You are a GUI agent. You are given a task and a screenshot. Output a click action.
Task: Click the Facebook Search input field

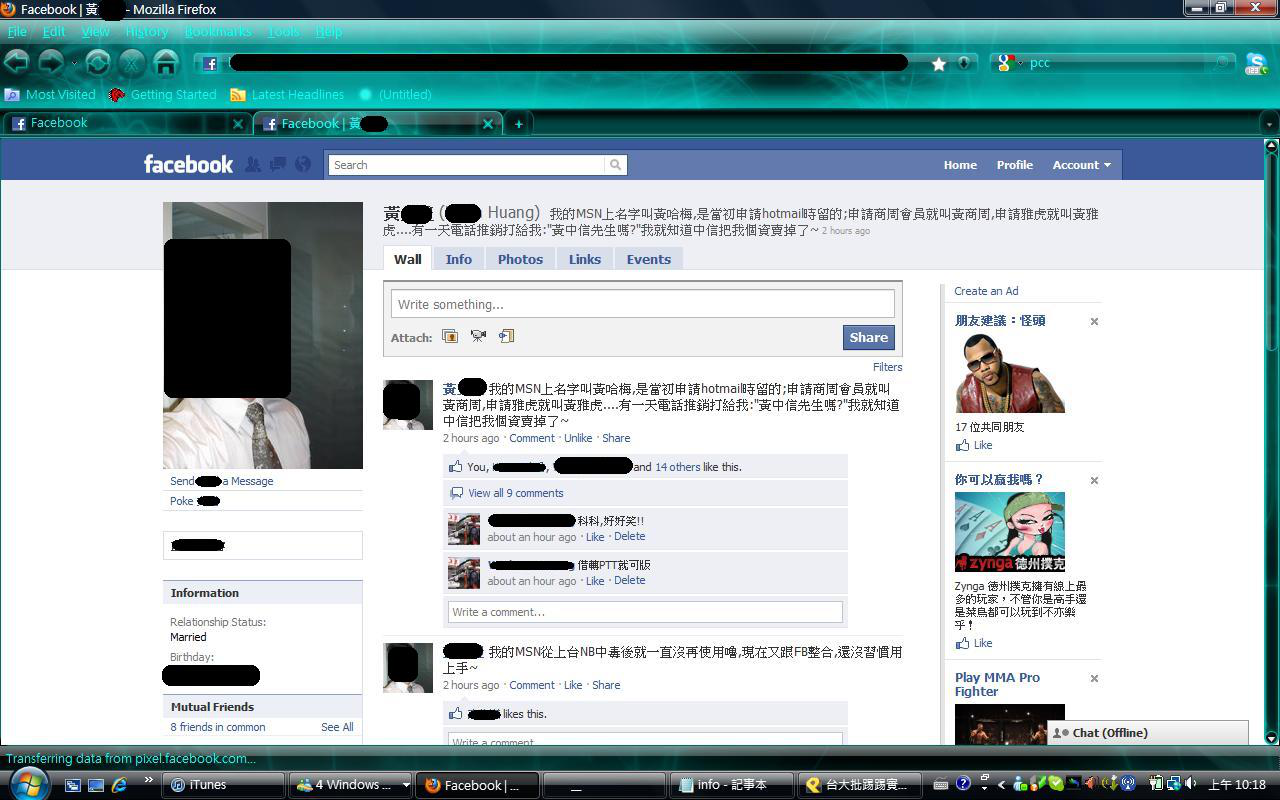(467, 165)
